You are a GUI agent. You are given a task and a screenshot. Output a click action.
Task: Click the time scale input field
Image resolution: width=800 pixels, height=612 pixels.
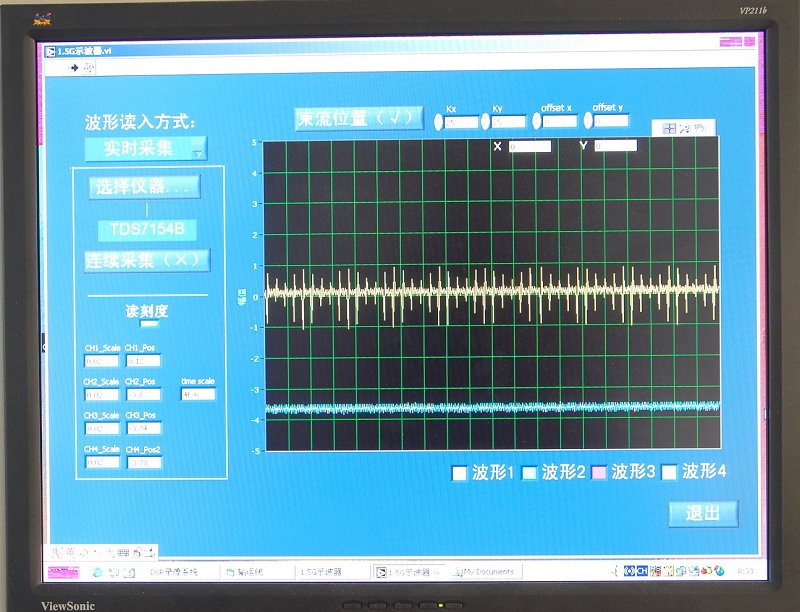(x=198, y=394)
